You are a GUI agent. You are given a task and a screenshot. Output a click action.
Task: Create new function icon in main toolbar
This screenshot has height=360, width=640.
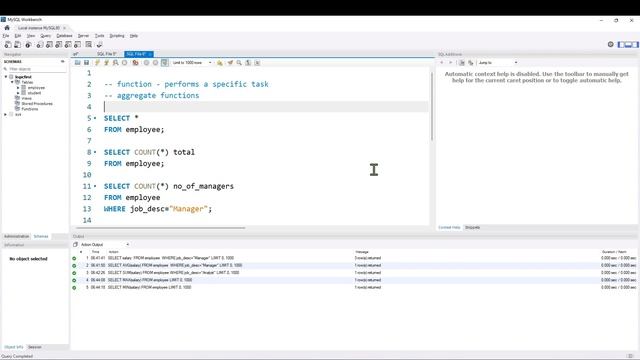click(x=78, y=44)
